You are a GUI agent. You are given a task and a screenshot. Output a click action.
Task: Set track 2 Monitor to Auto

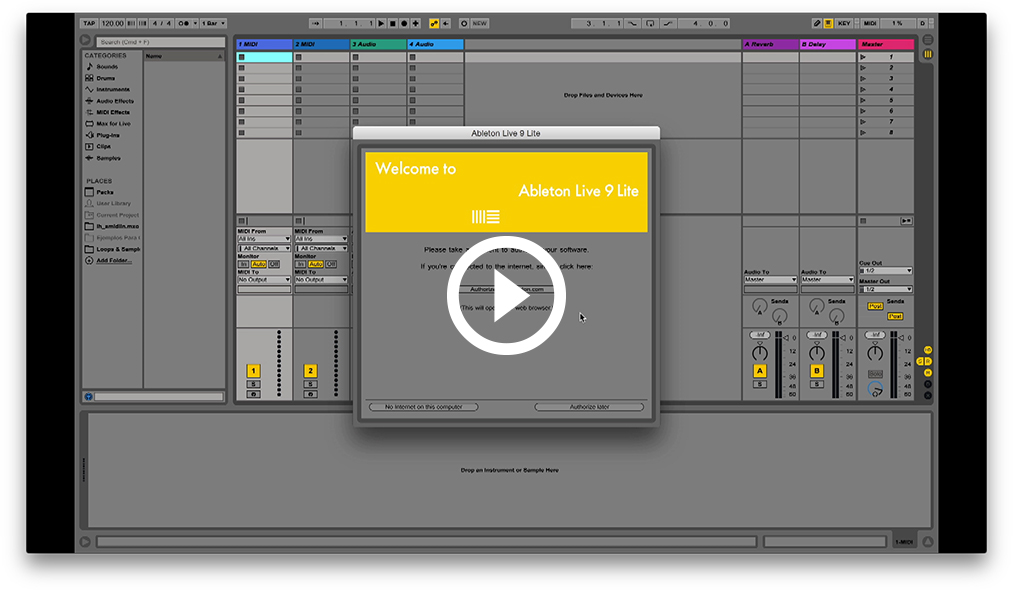click(x=315, y=264)
